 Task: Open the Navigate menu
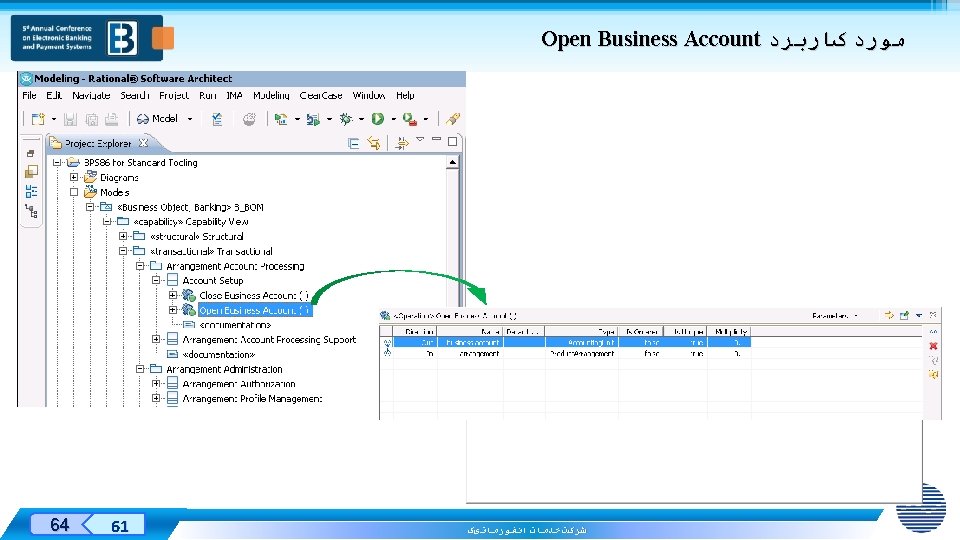[x=91, y=96]
